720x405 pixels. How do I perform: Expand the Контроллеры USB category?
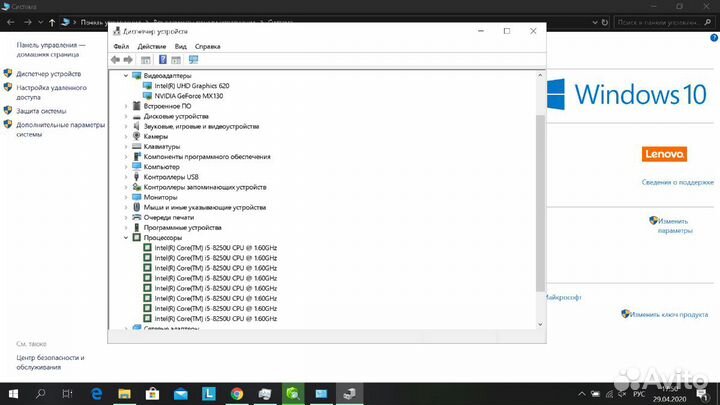(x=126, y=177)
